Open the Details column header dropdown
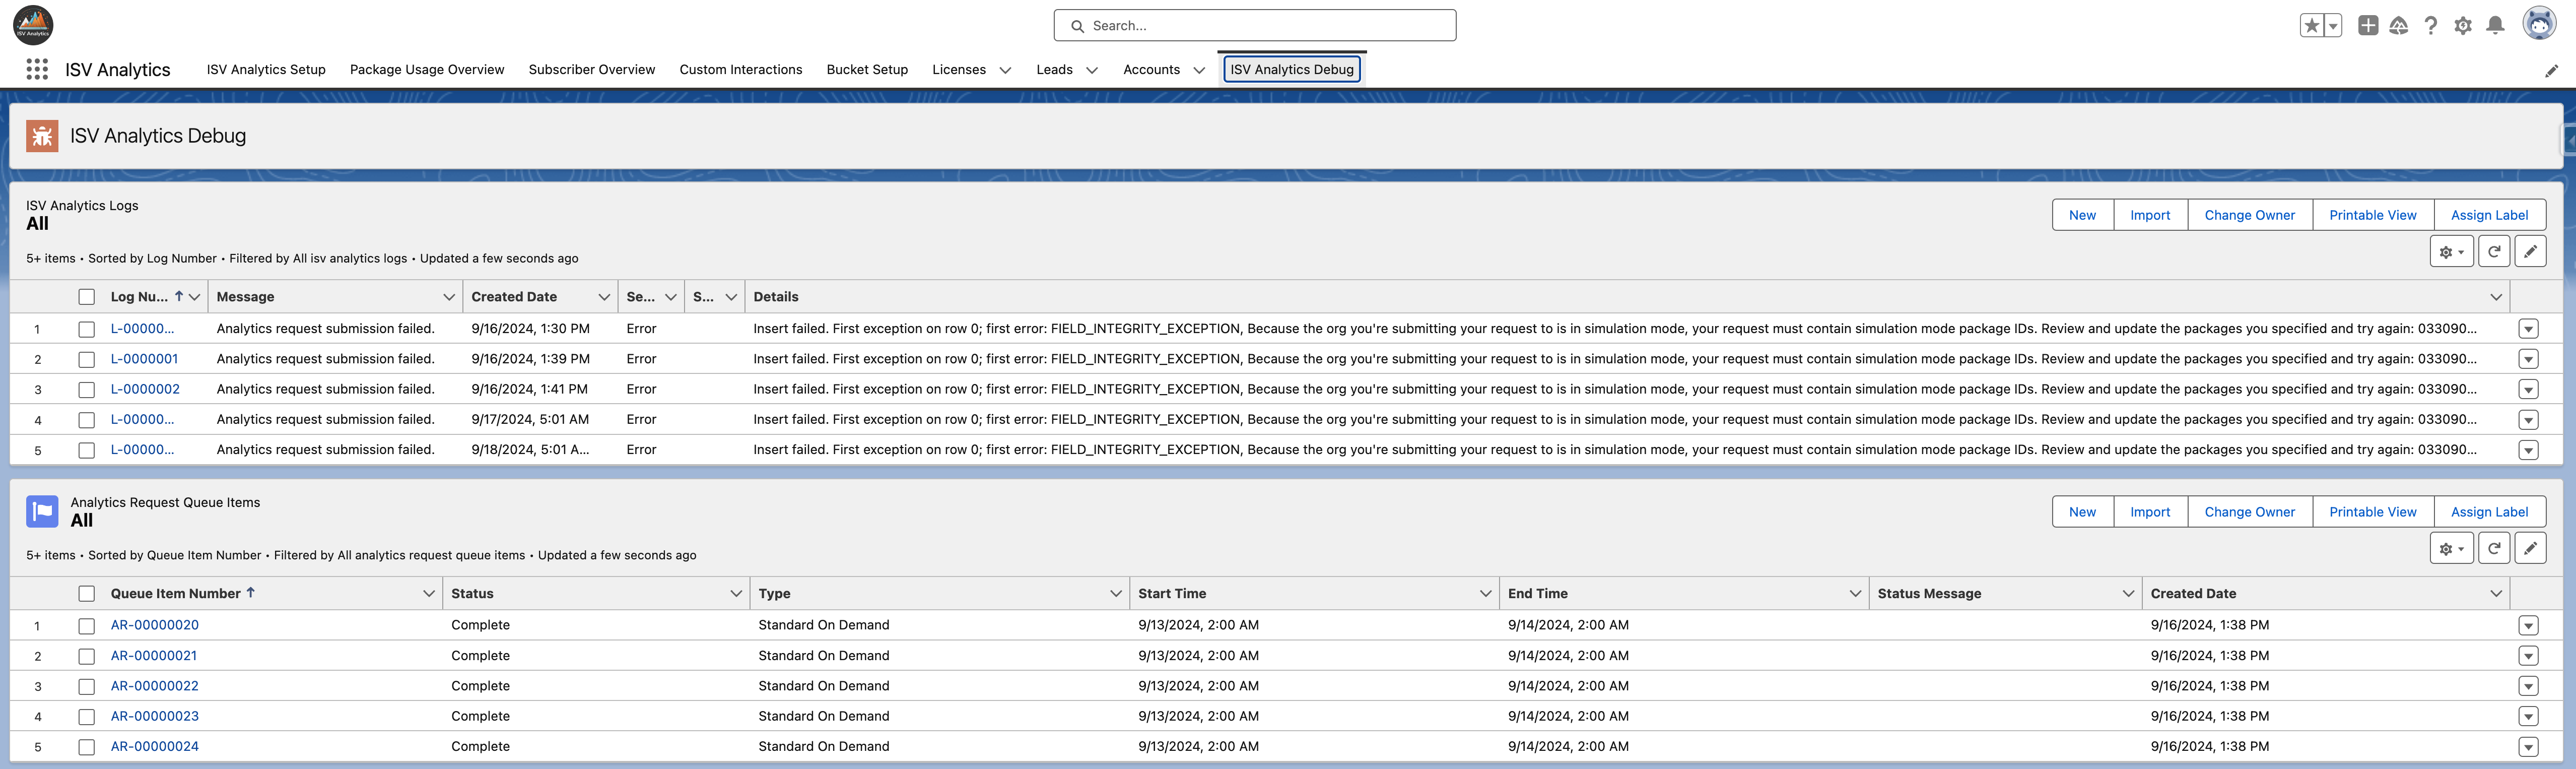2576x769 pixels. tap(2496, 297)
